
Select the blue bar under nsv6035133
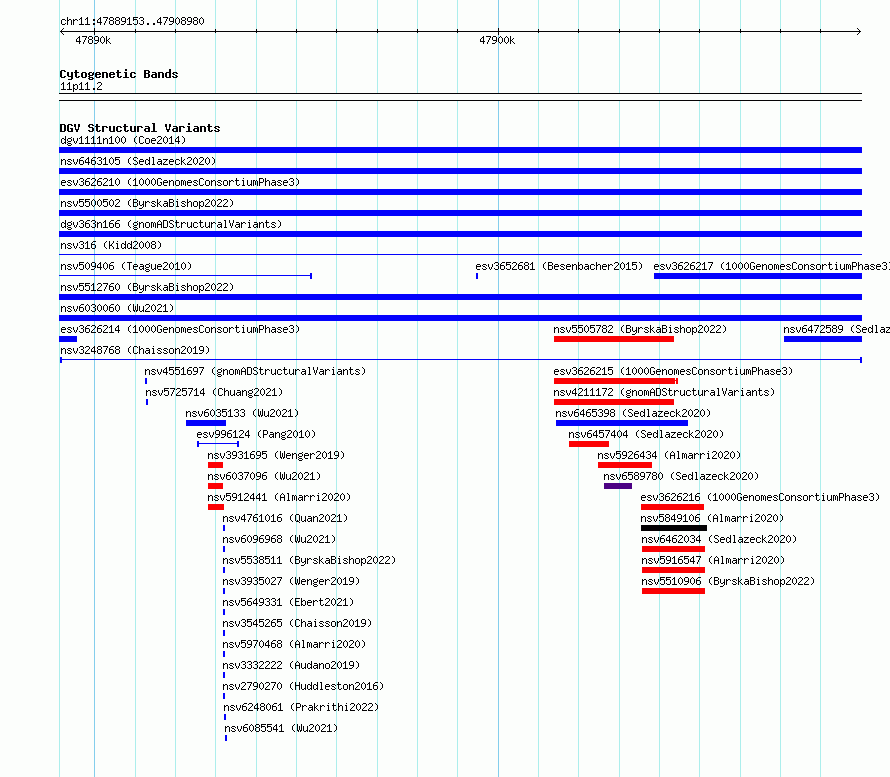pyautogui.click(x=206, y=423)
